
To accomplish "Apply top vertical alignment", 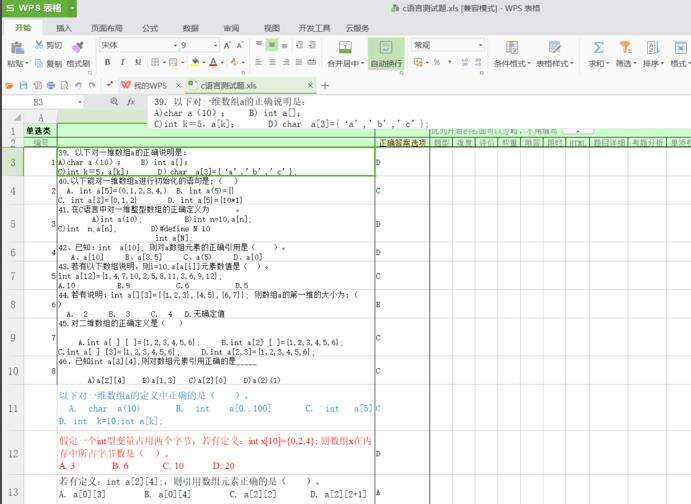I will click(259, 44).
